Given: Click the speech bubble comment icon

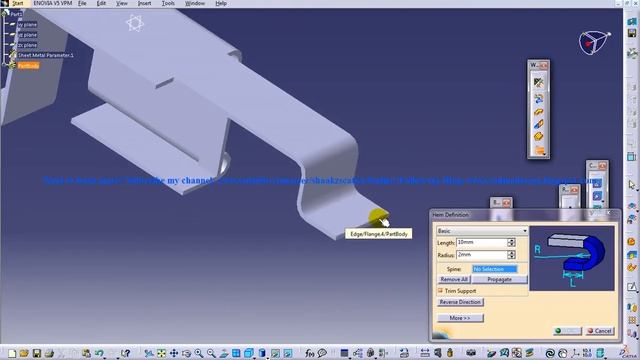Looking at the screenshot, I should (x=322, y=353).
